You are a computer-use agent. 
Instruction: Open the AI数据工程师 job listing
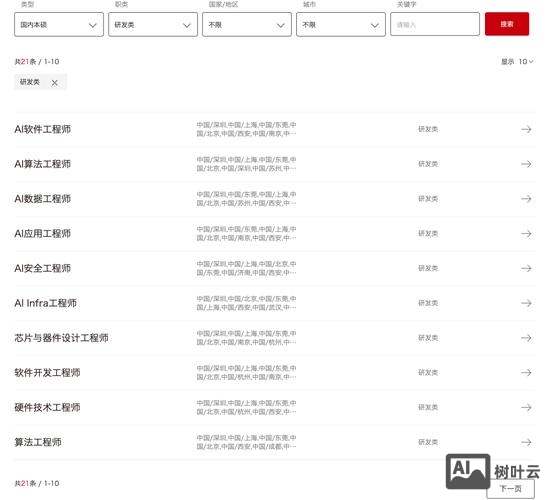[x=43, y=199]
